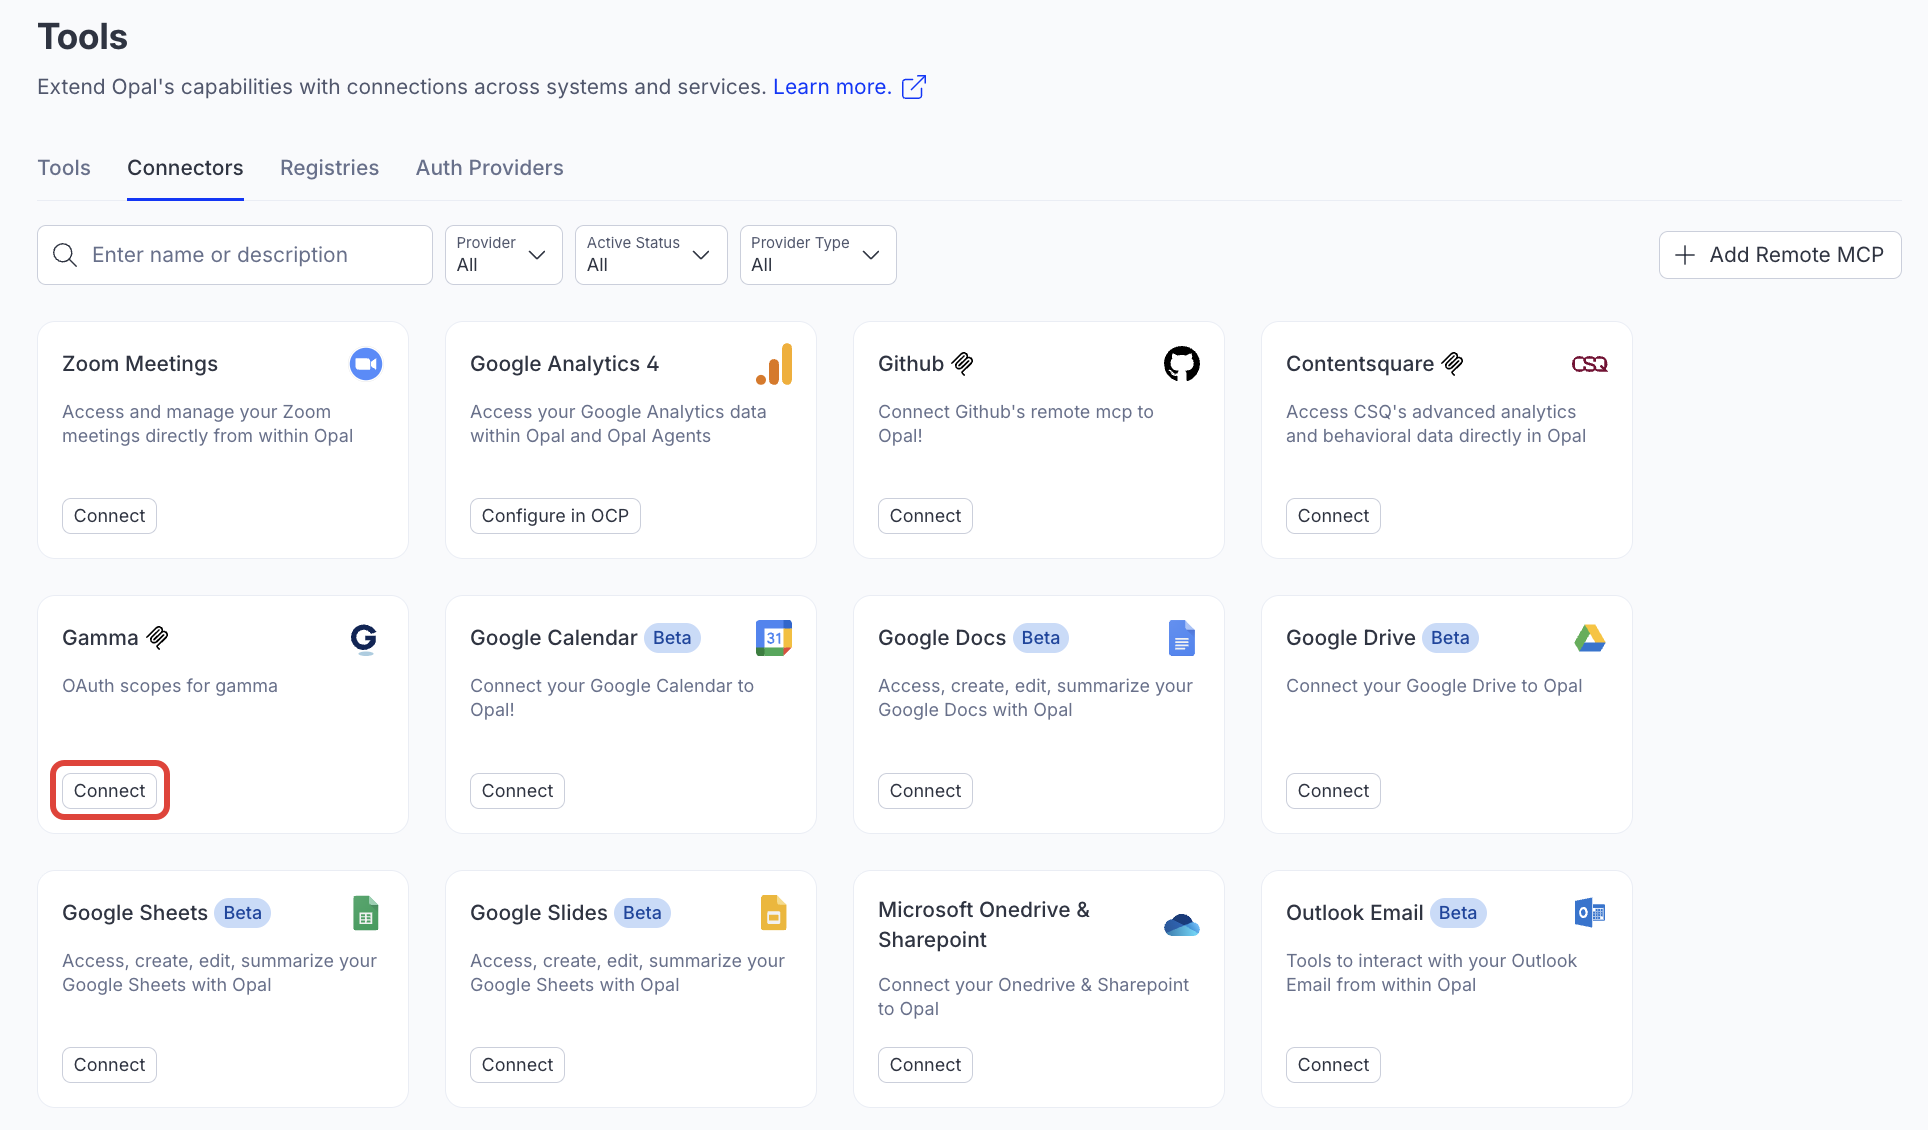1928x1130 pixels.
Task: Click the Add Remote MCP button
Action: pyautogui.click(x=1780, y=255)
